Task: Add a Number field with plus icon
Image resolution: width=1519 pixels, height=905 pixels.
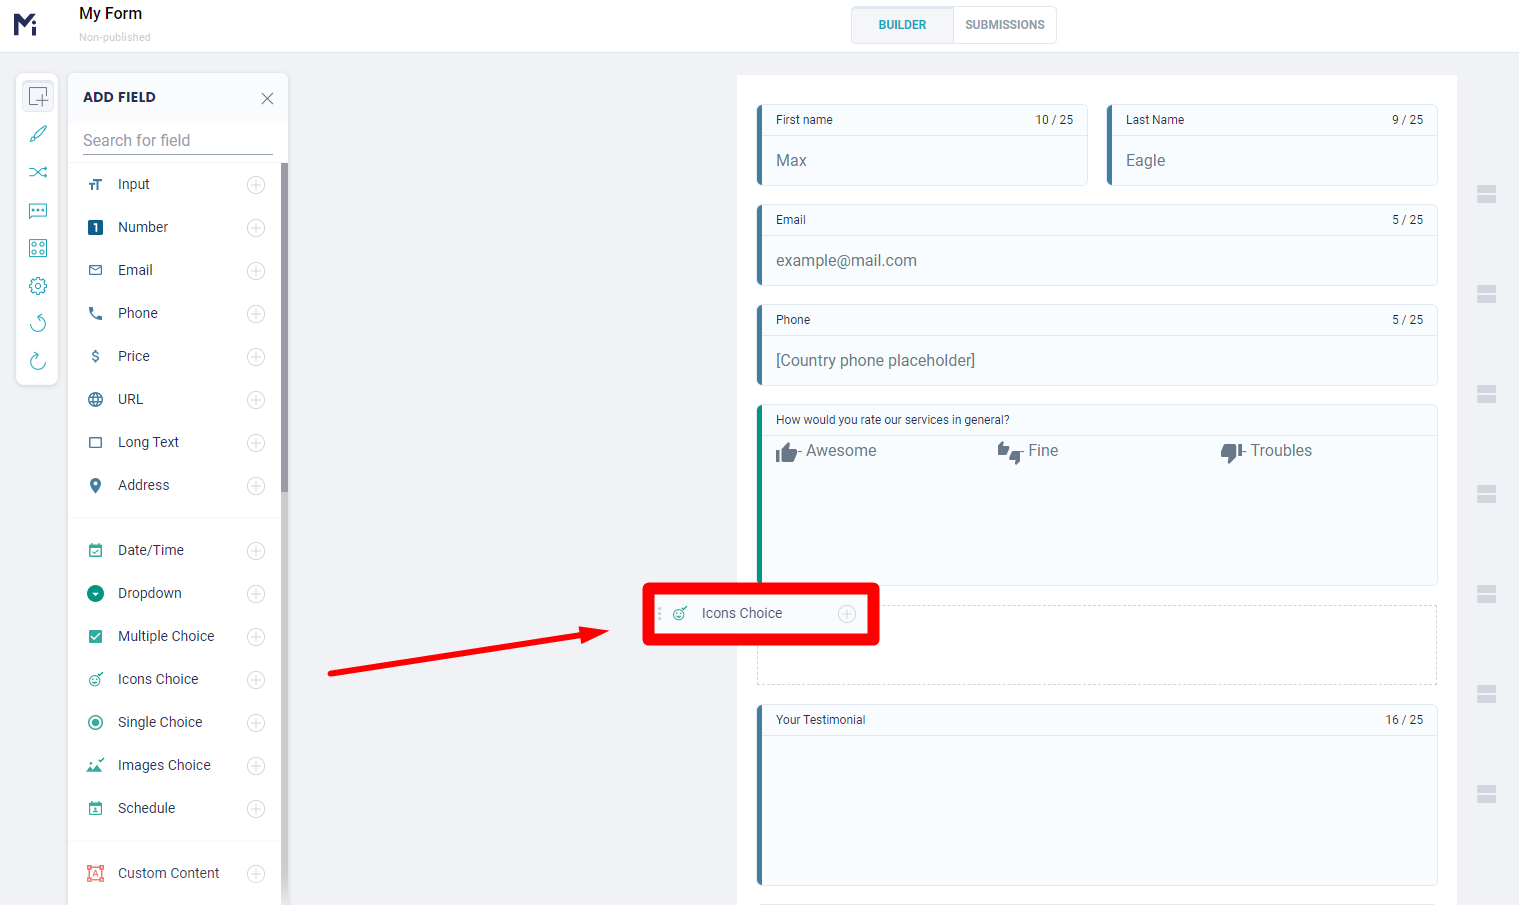Action: 256,228
